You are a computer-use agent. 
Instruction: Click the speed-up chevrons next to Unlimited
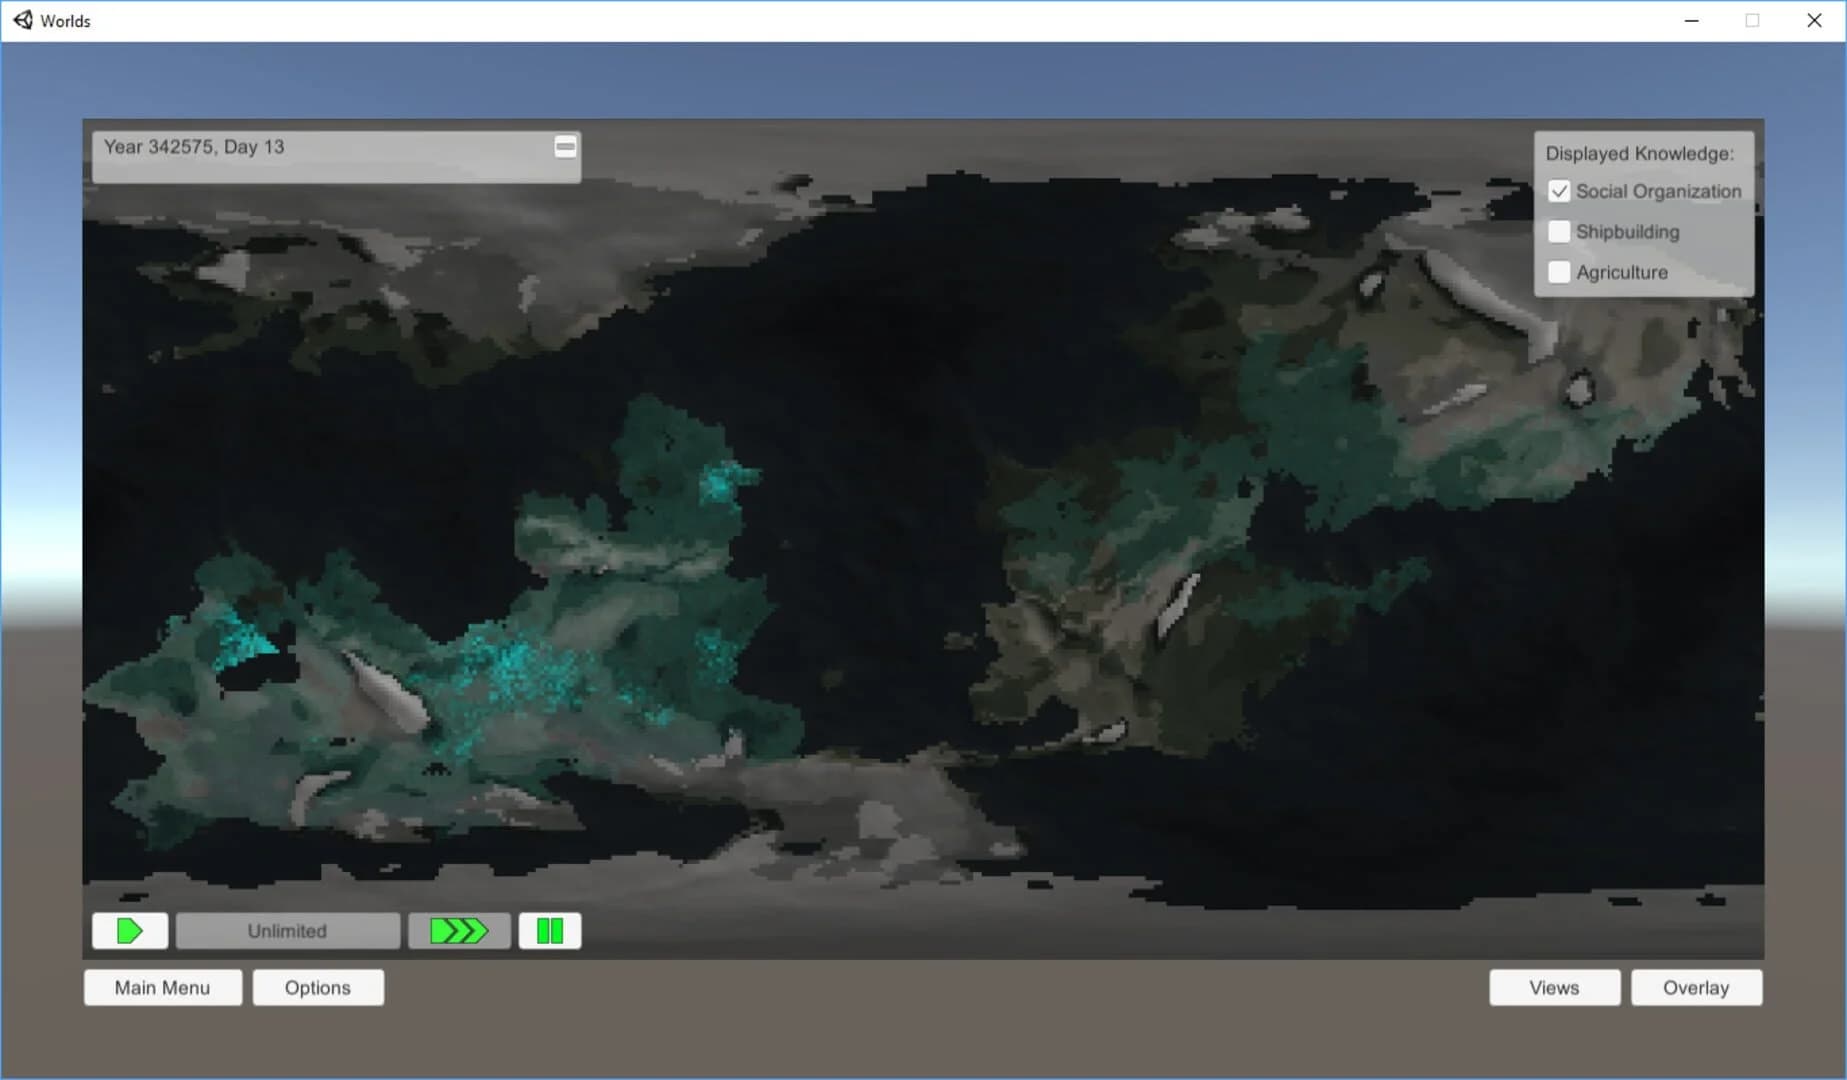pos(459,930)
